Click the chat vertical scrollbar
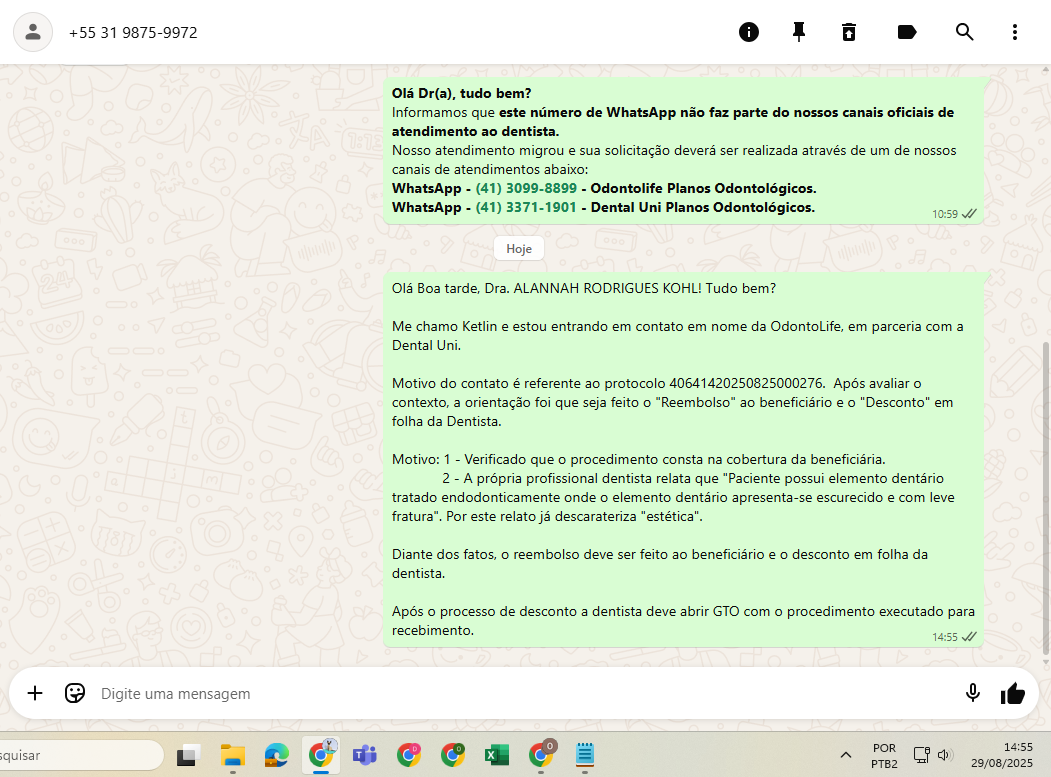 coord(1046,496)
